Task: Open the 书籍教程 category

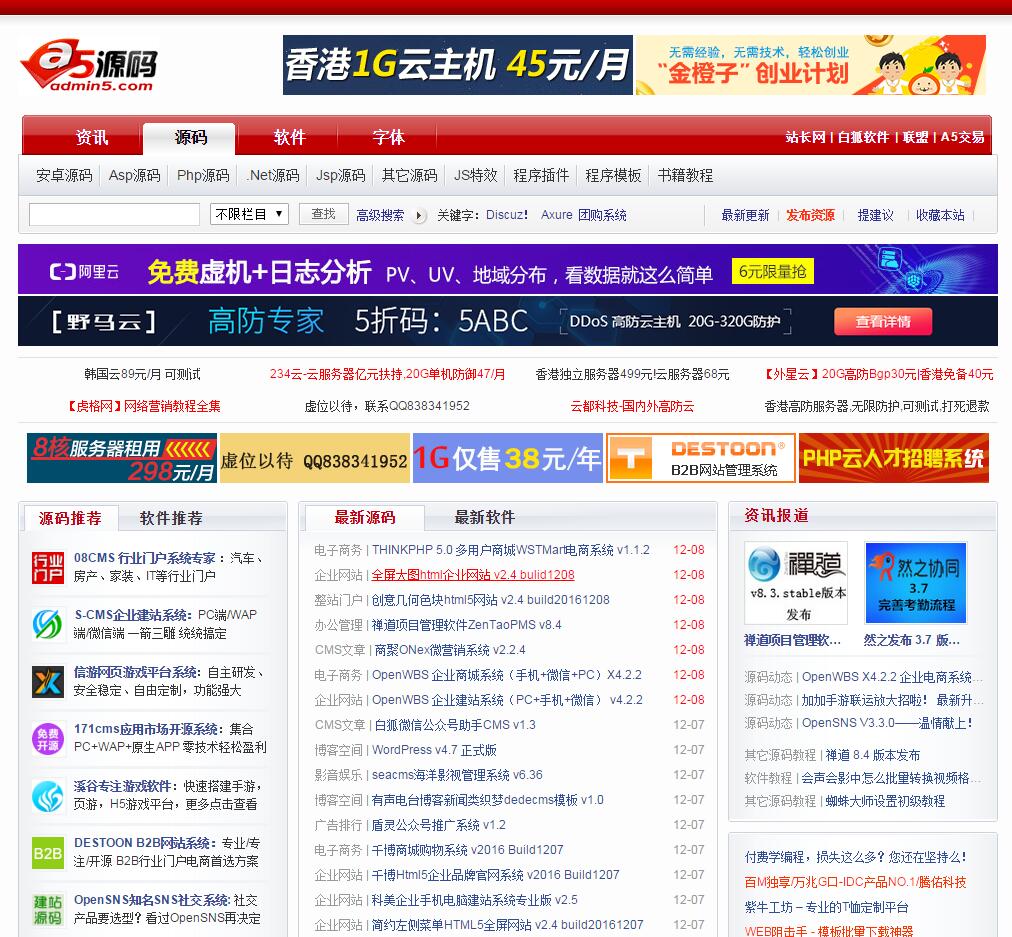Action: 685,176
